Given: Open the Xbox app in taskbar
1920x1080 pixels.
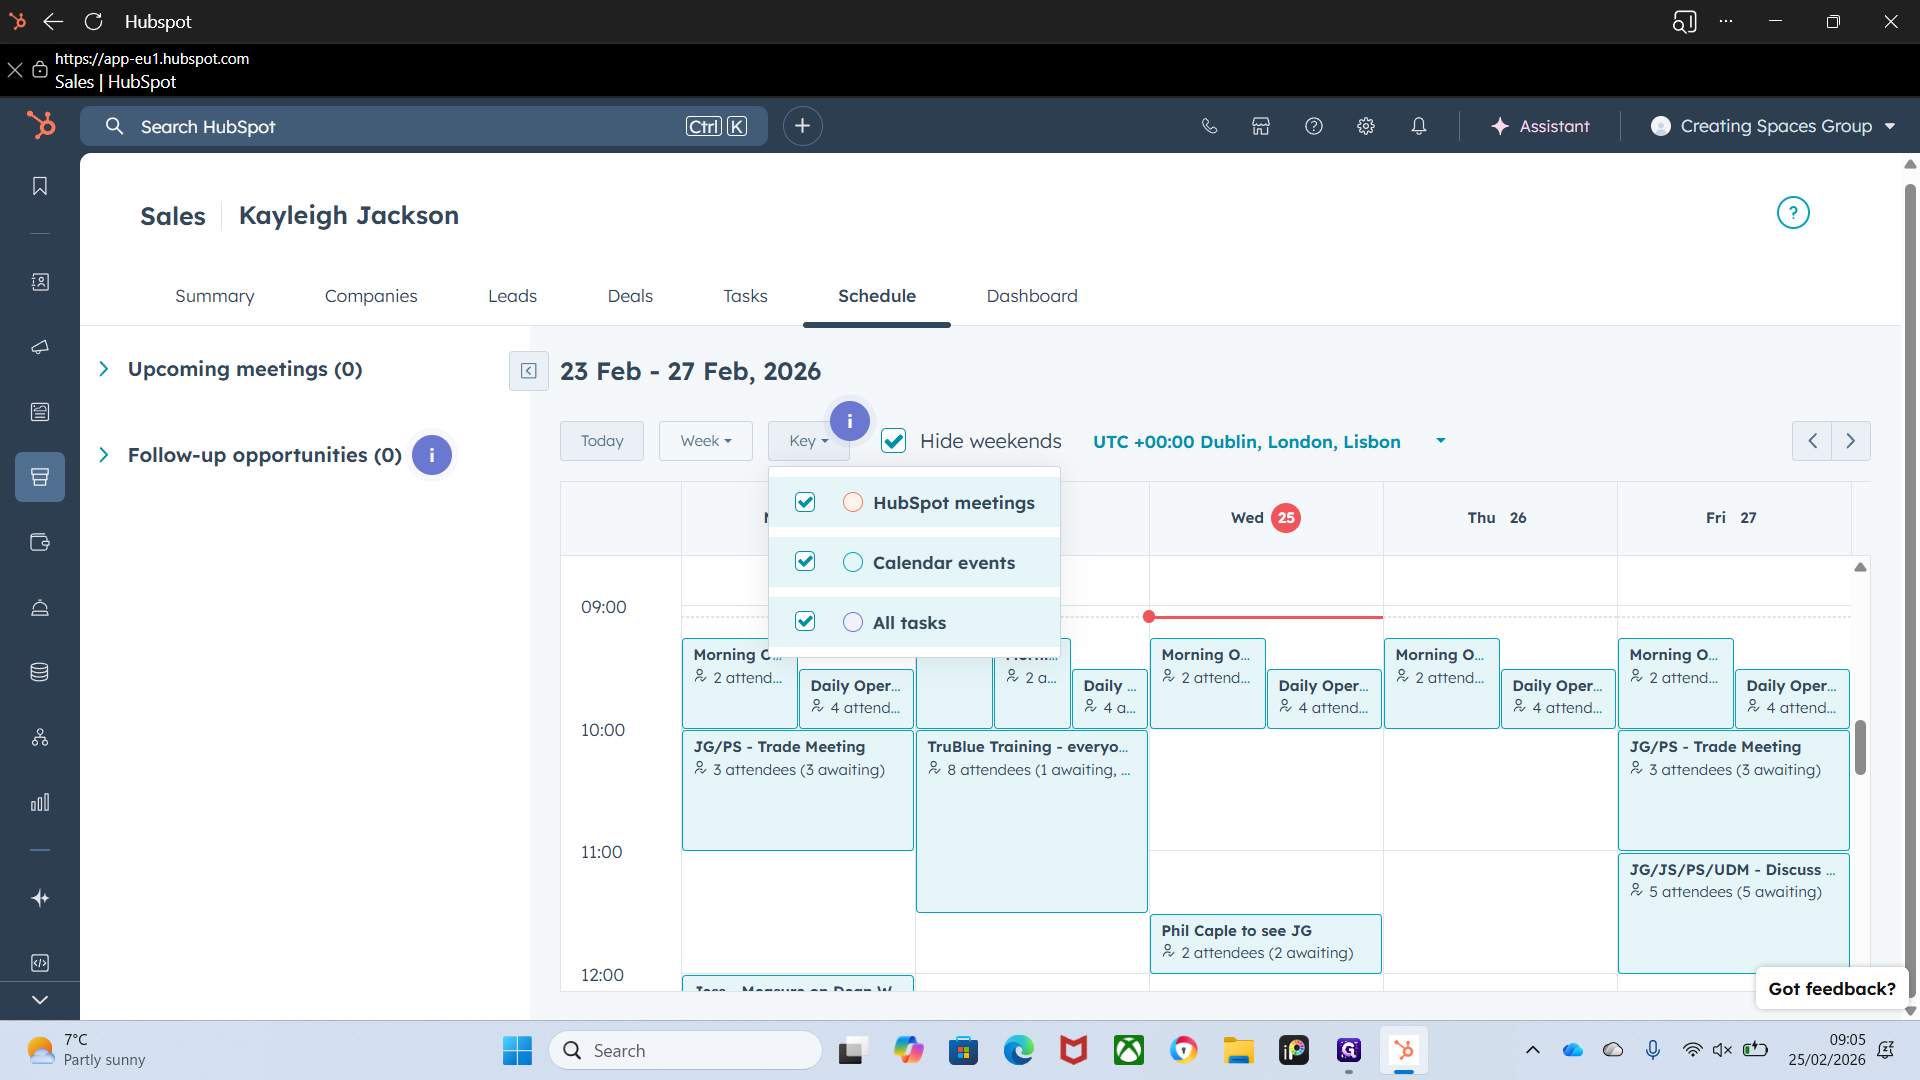Looking at the screenshot, I should pyautogui.click(x=1129, y=1050).
